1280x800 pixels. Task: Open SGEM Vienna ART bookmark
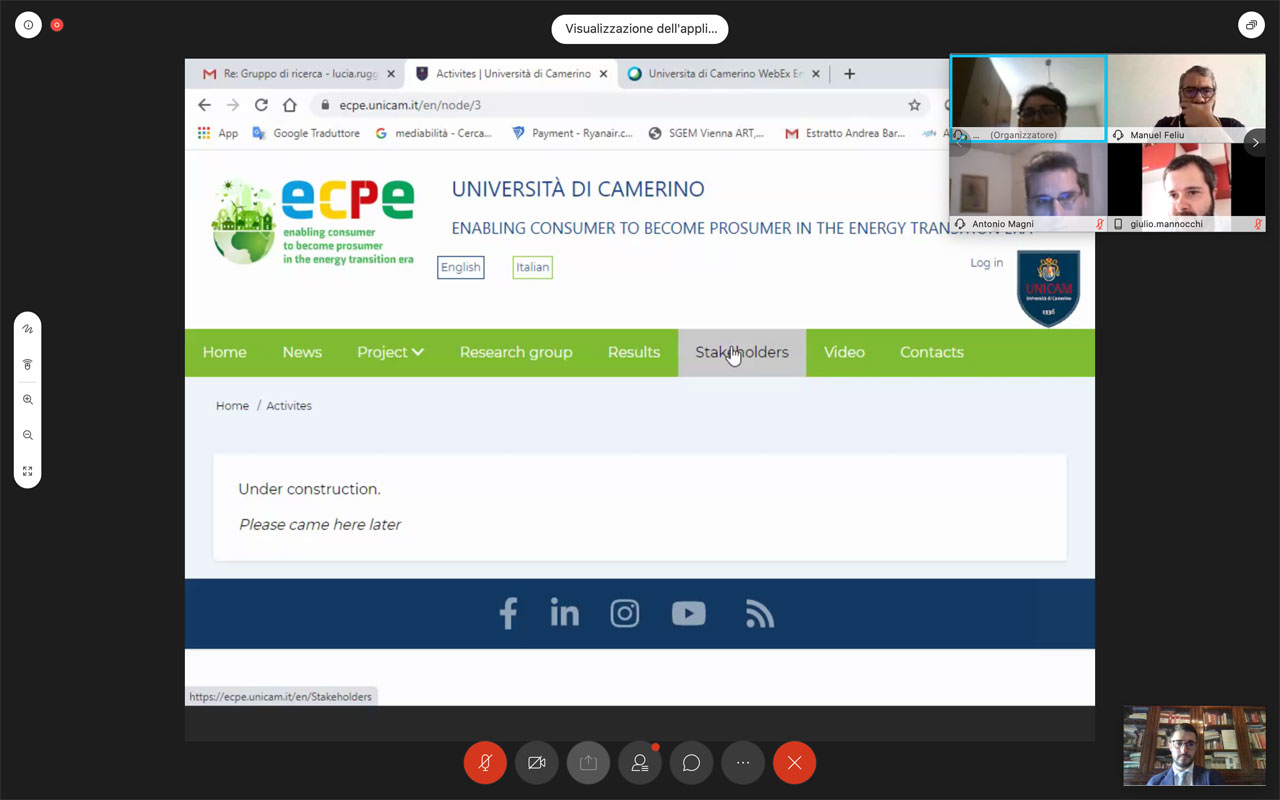coord(707,133)
